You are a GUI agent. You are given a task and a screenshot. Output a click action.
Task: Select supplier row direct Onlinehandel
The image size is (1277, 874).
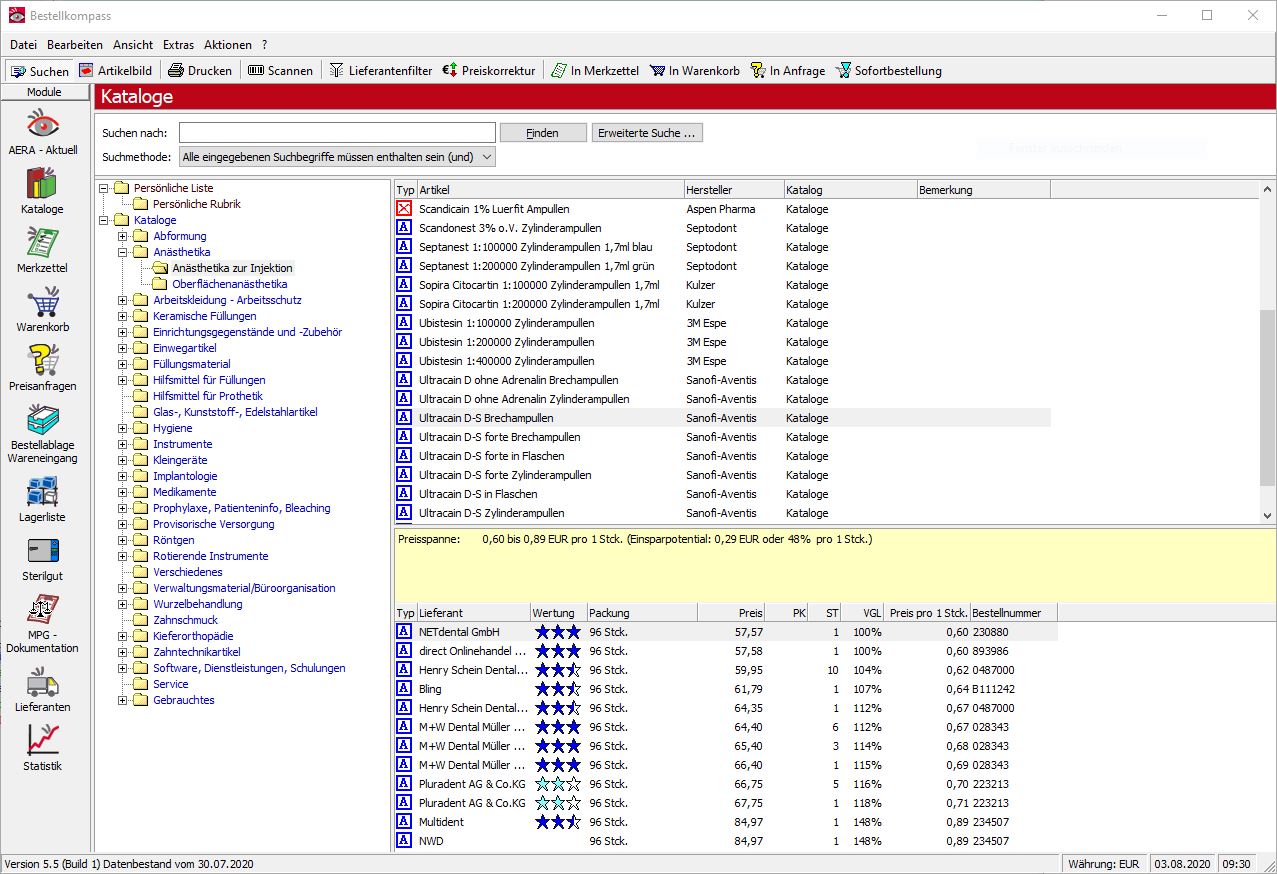[x=726, y=651]
